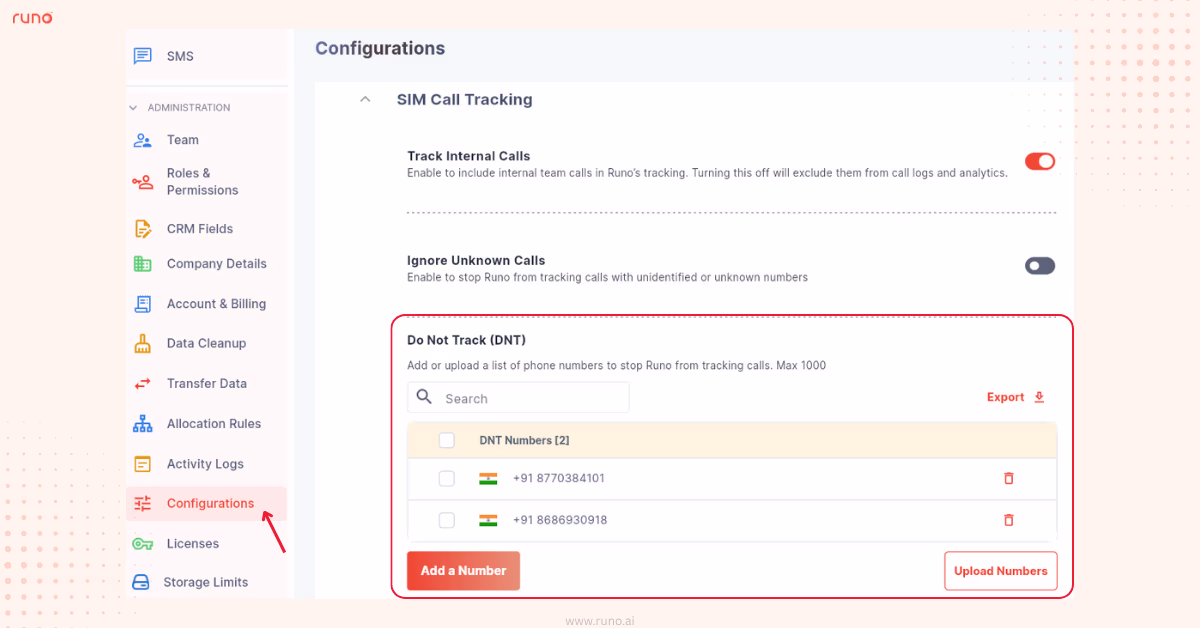The image size is (1200, 628).
Task: Click the Roles & Permissions icon
Action: [x=141, y=181]
